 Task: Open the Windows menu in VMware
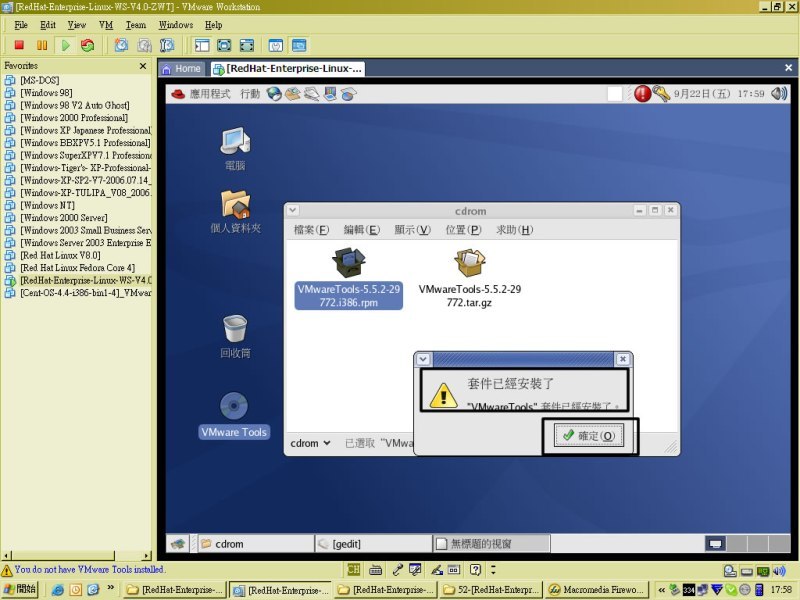[176, 24]
